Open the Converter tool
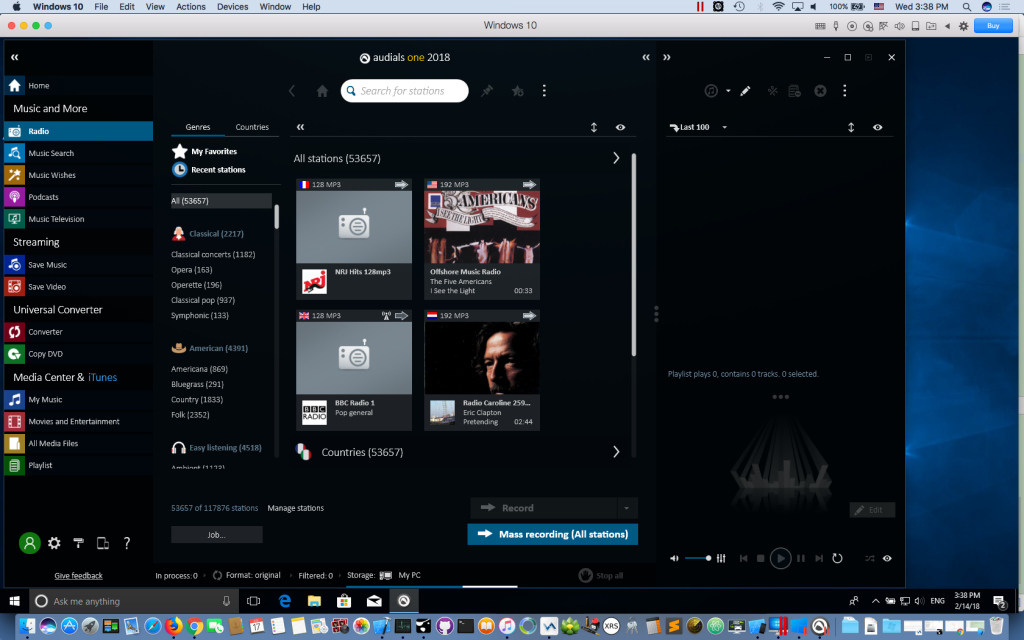Viewport: 1024px width, 640px height. coord(78,332)
